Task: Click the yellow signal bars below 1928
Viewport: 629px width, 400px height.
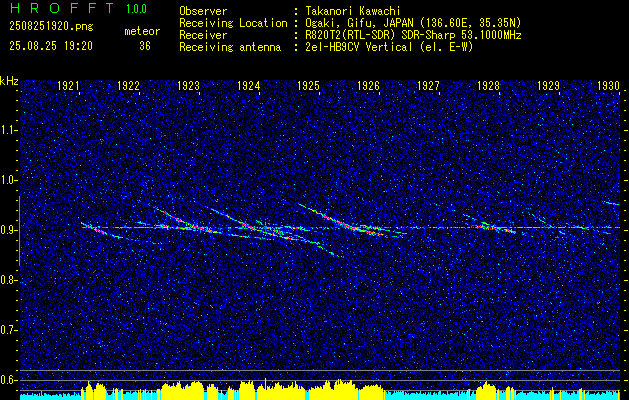Action: tap(486, 391)
